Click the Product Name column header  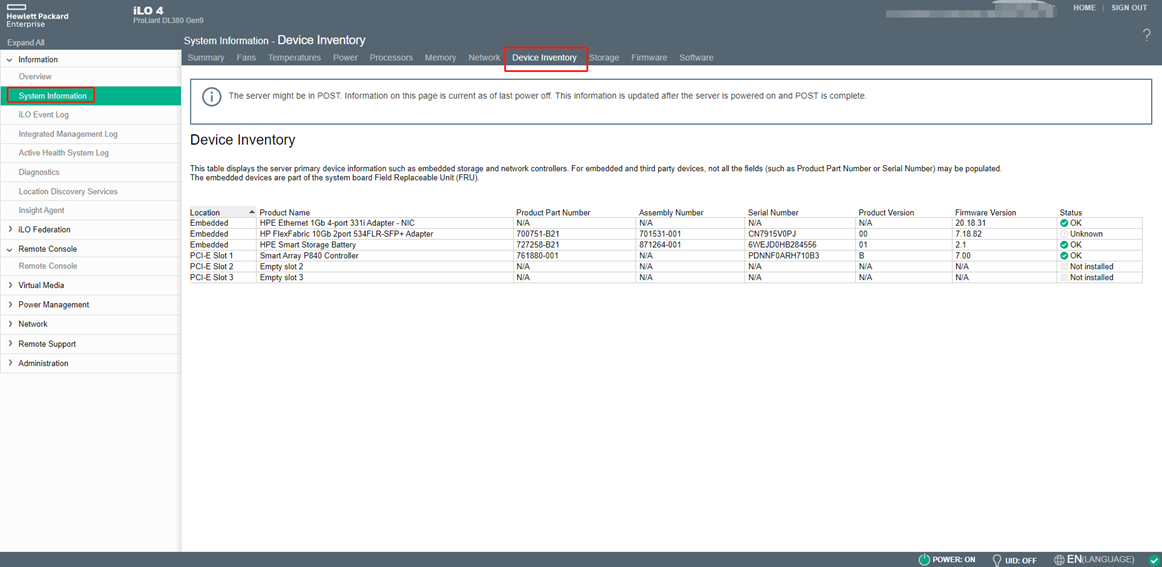285,213
